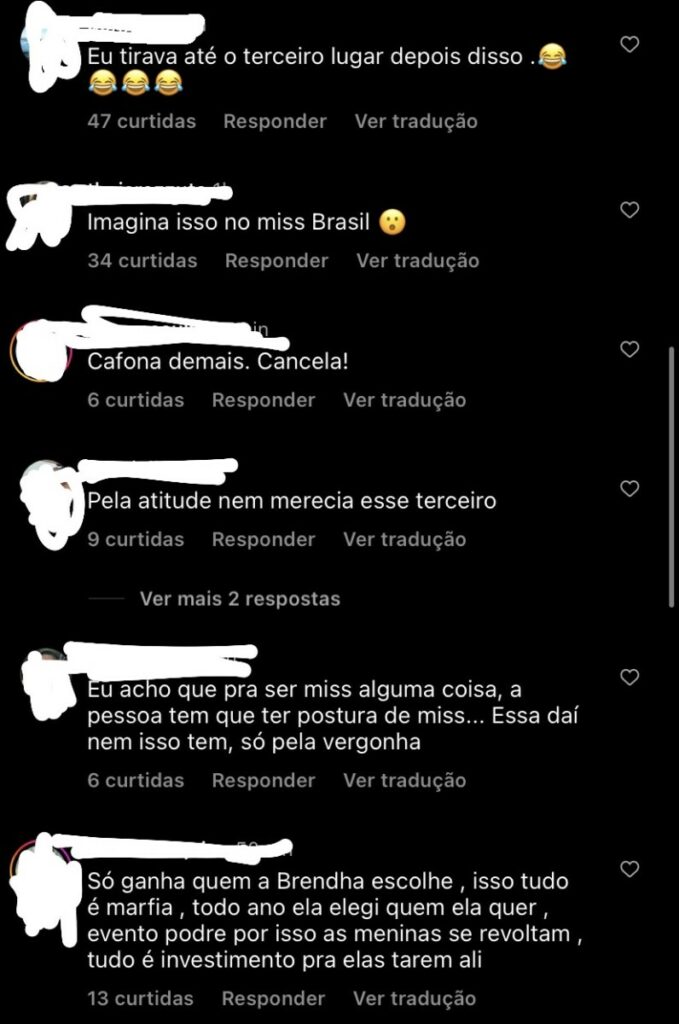The height and width of the screenshot is (1024, 679).
Task: Heart the 'Pela atitude nem merecia' comment
Action: click(x=629, y=488)
